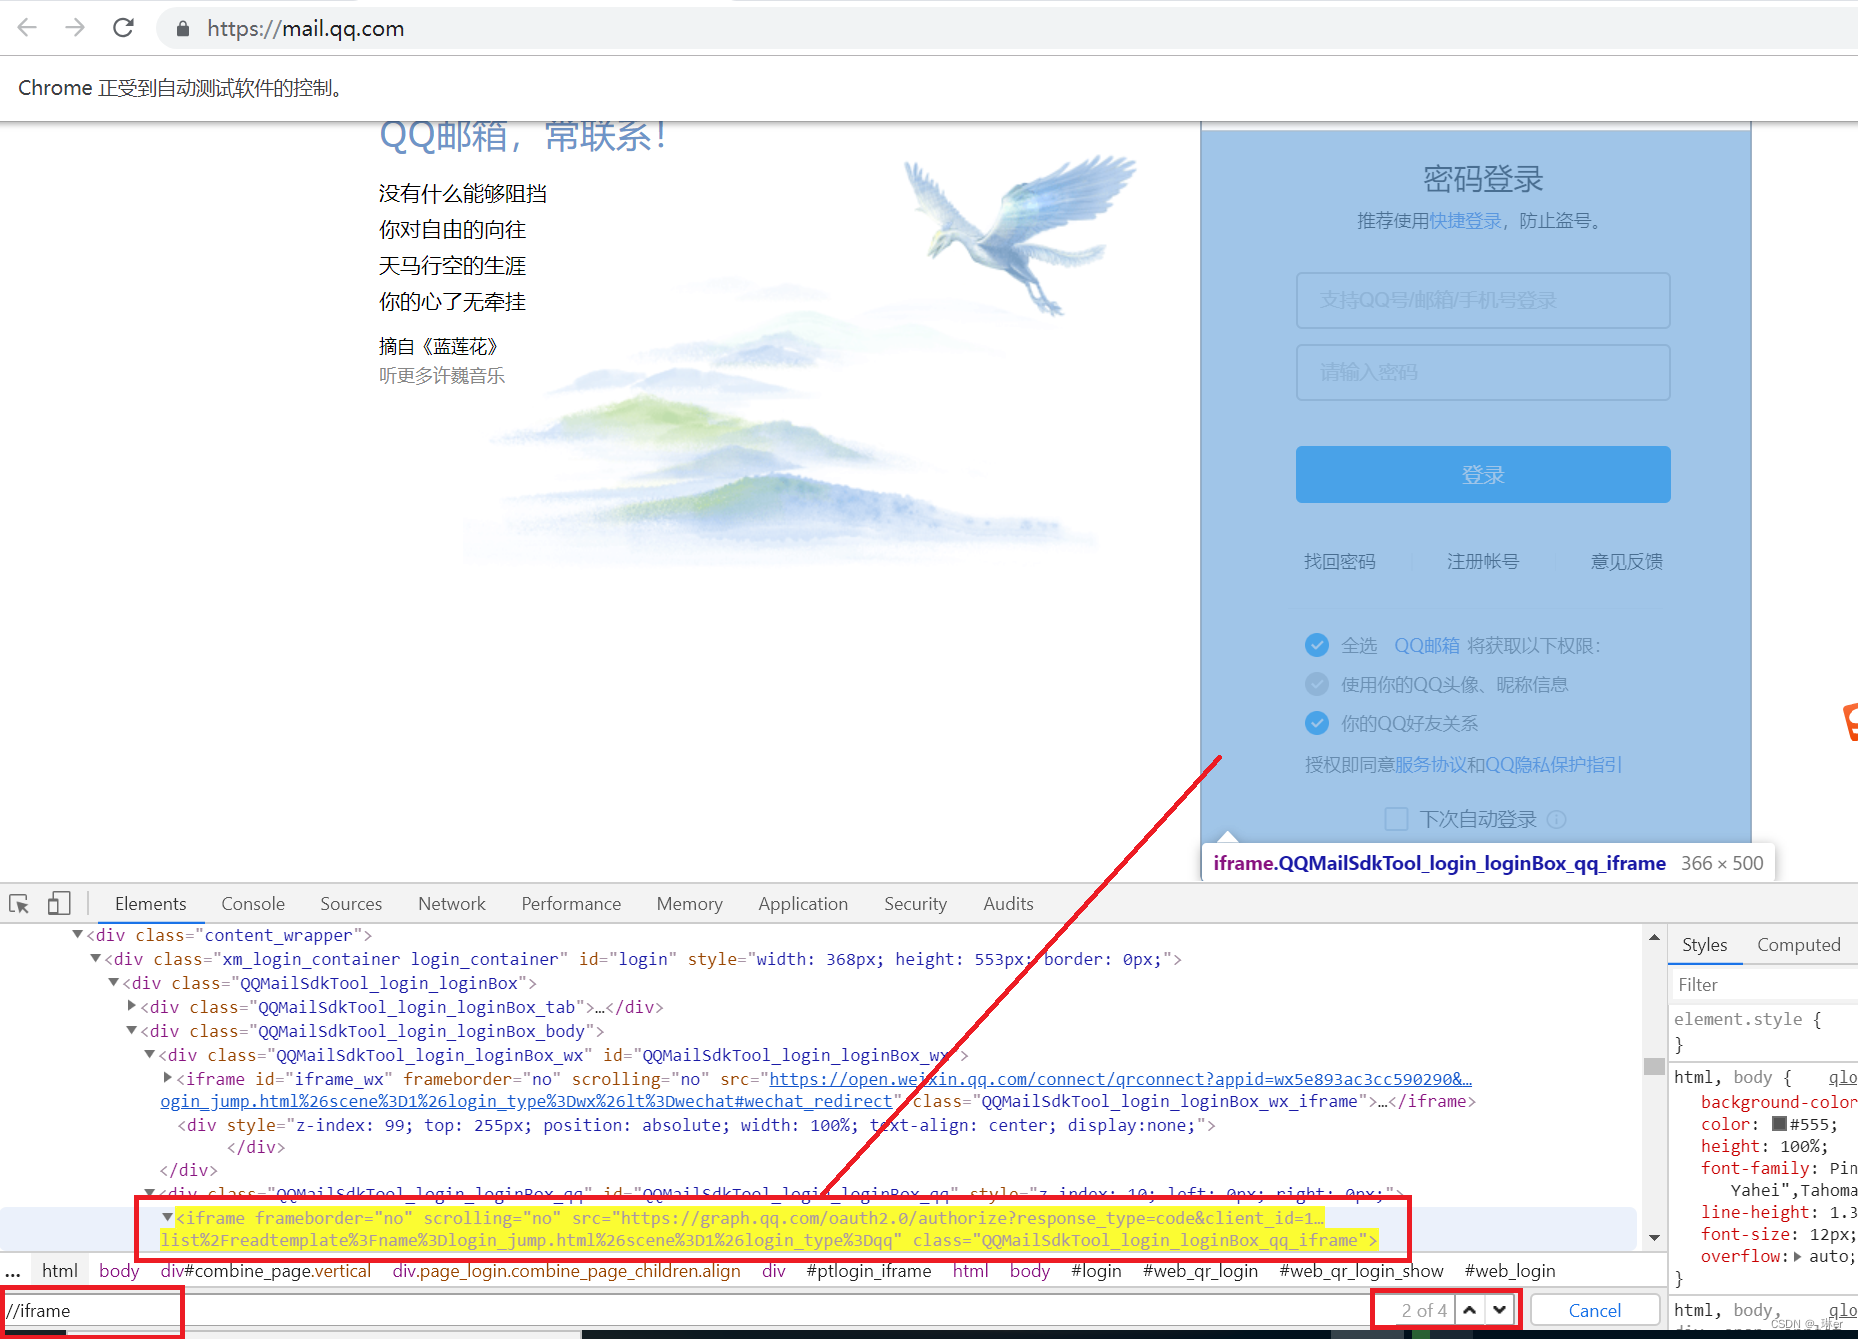Open the Application tab
1858x1339 pixels.
[803, 904]
